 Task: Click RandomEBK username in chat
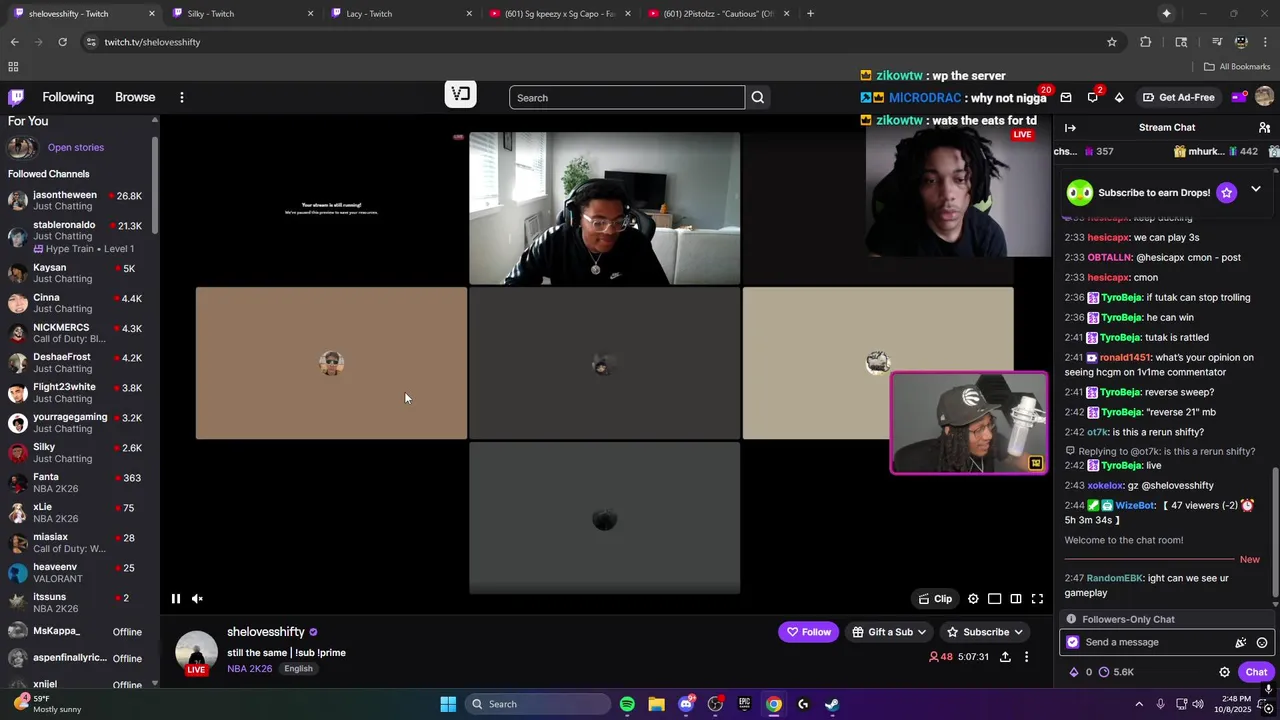(1114, 578)
